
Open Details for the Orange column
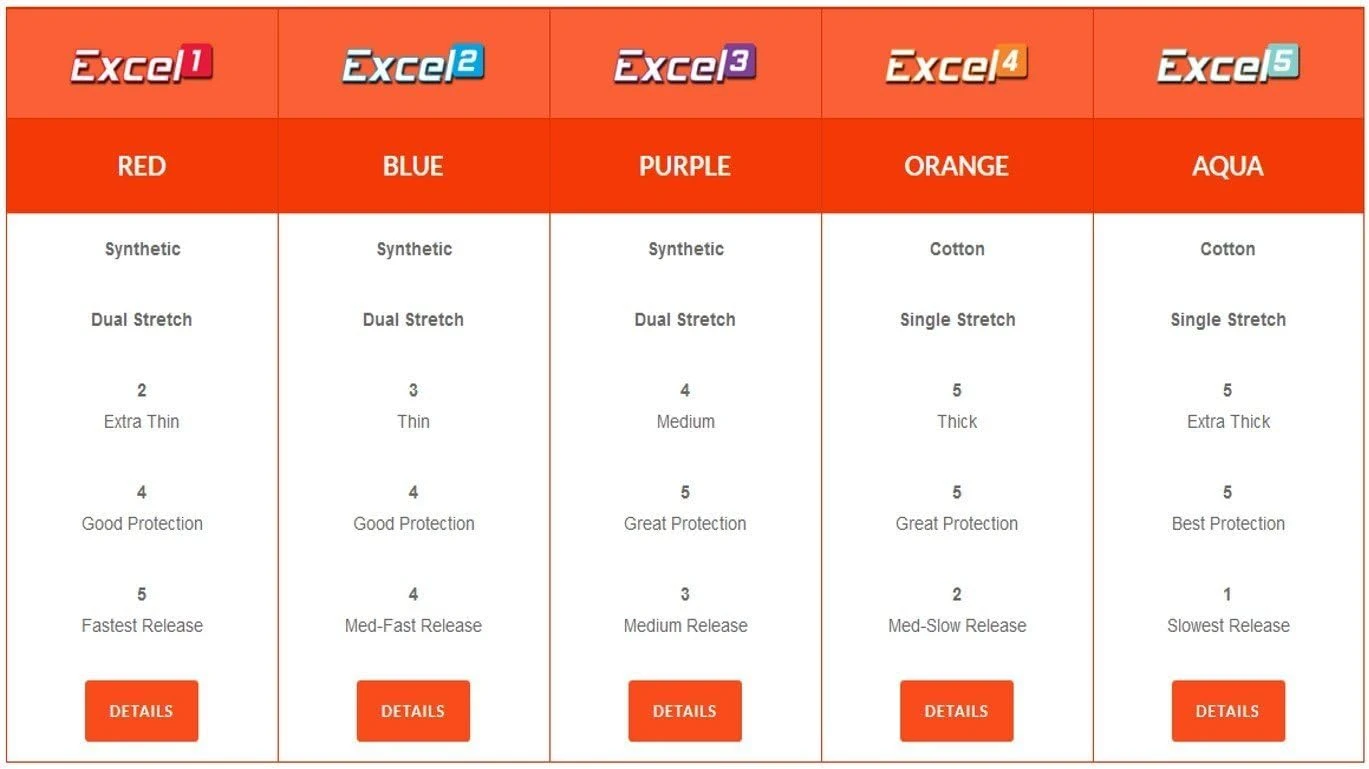click(x=957, y=711)
